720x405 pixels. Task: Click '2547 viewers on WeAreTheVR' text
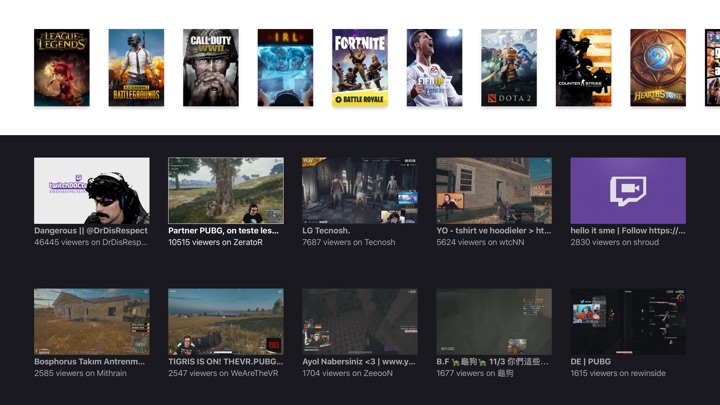pos(223,373)
